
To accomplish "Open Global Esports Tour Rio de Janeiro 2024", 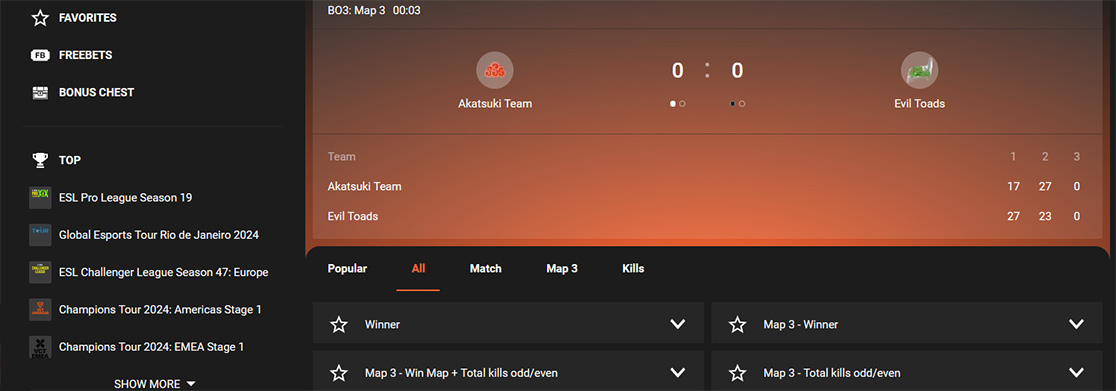I will point(159,234).
